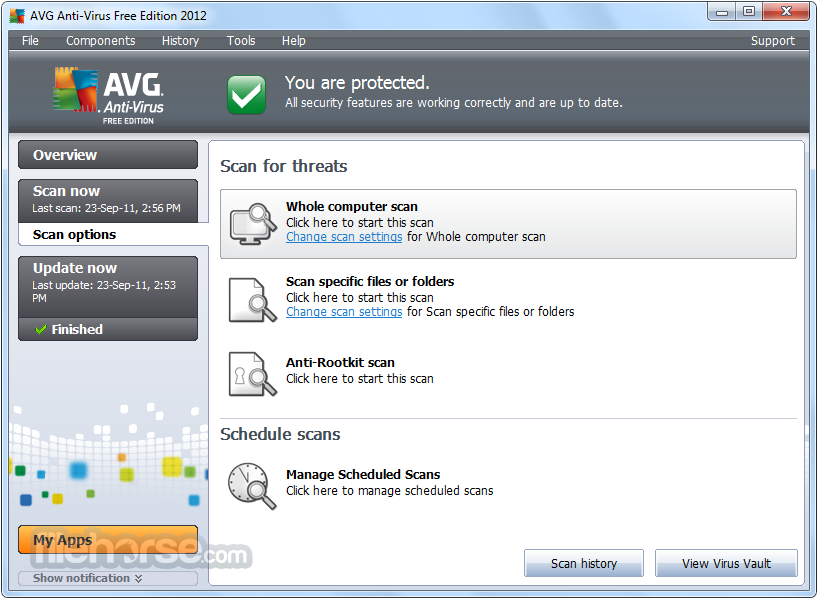Open the Help menu
This screenshot has height=599, width=818.
tap(294, 41)
